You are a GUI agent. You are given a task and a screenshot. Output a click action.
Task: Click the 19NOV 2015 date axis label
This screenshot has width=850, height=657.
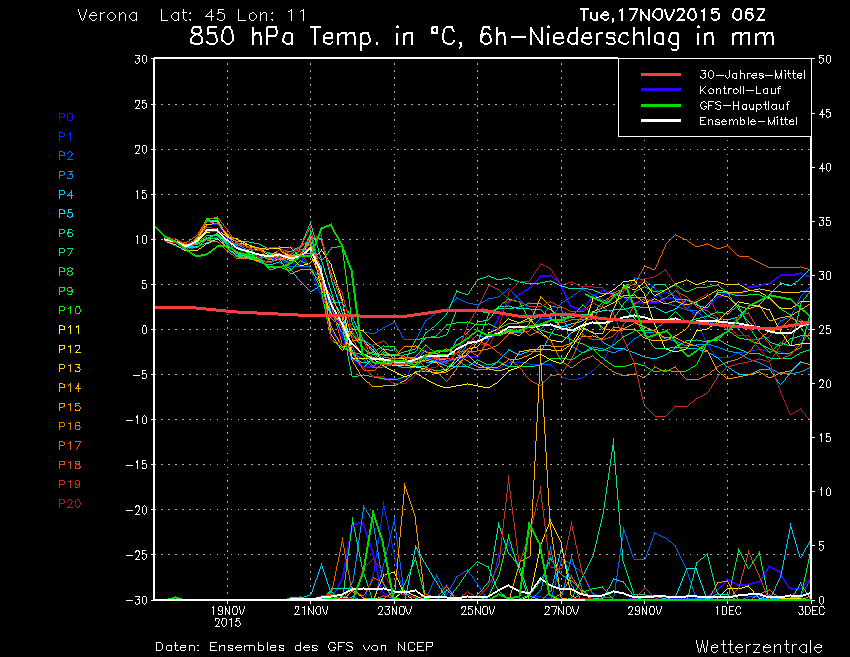click(x=228, y=617)
